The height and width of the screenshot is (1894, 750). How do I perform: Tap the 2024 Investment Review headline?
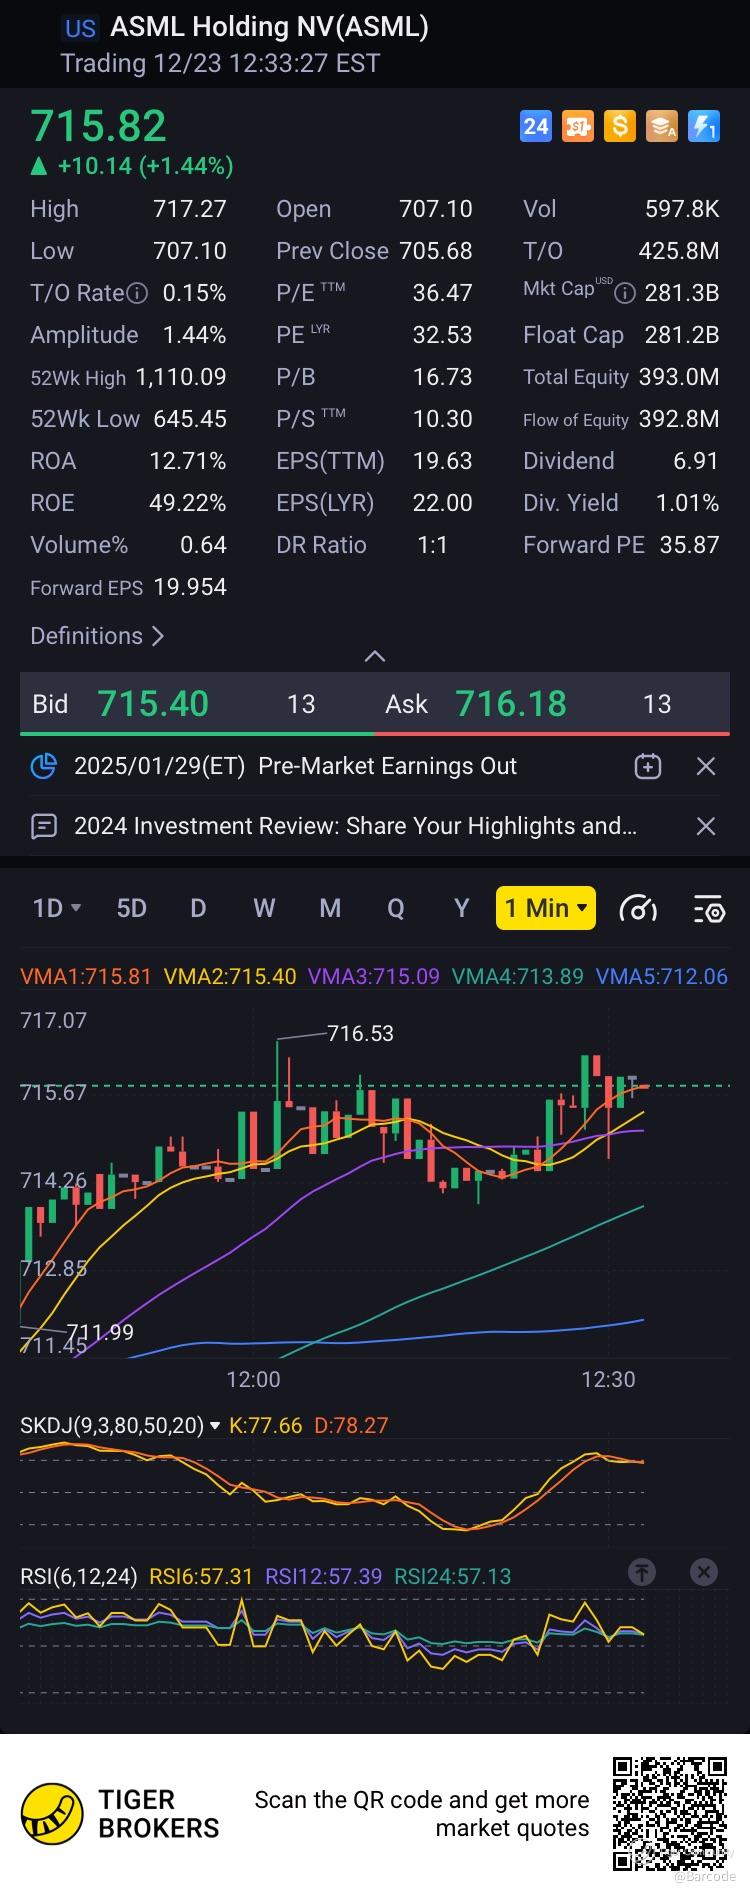[x=355, y=826]
